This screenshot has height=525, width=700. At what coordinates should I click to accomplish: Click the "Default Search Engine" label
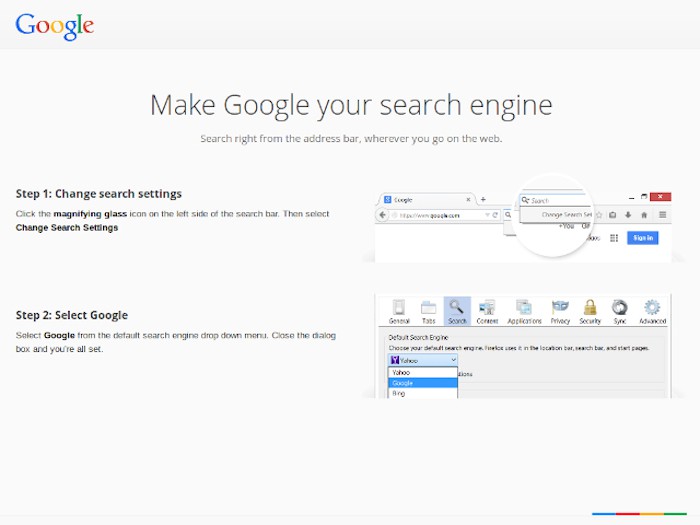[418, 338]
